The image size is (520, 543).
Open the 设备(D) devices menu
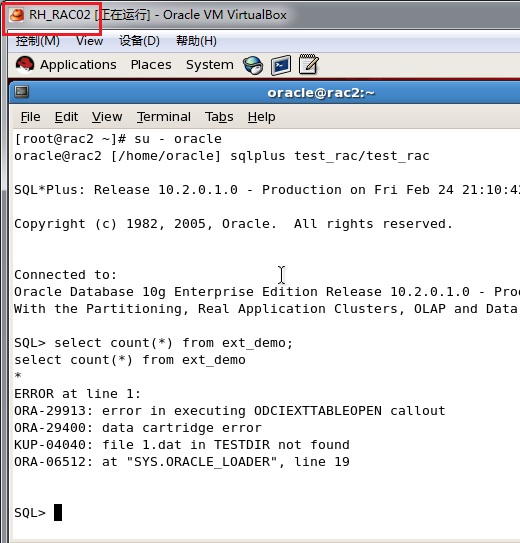(139, 41)
